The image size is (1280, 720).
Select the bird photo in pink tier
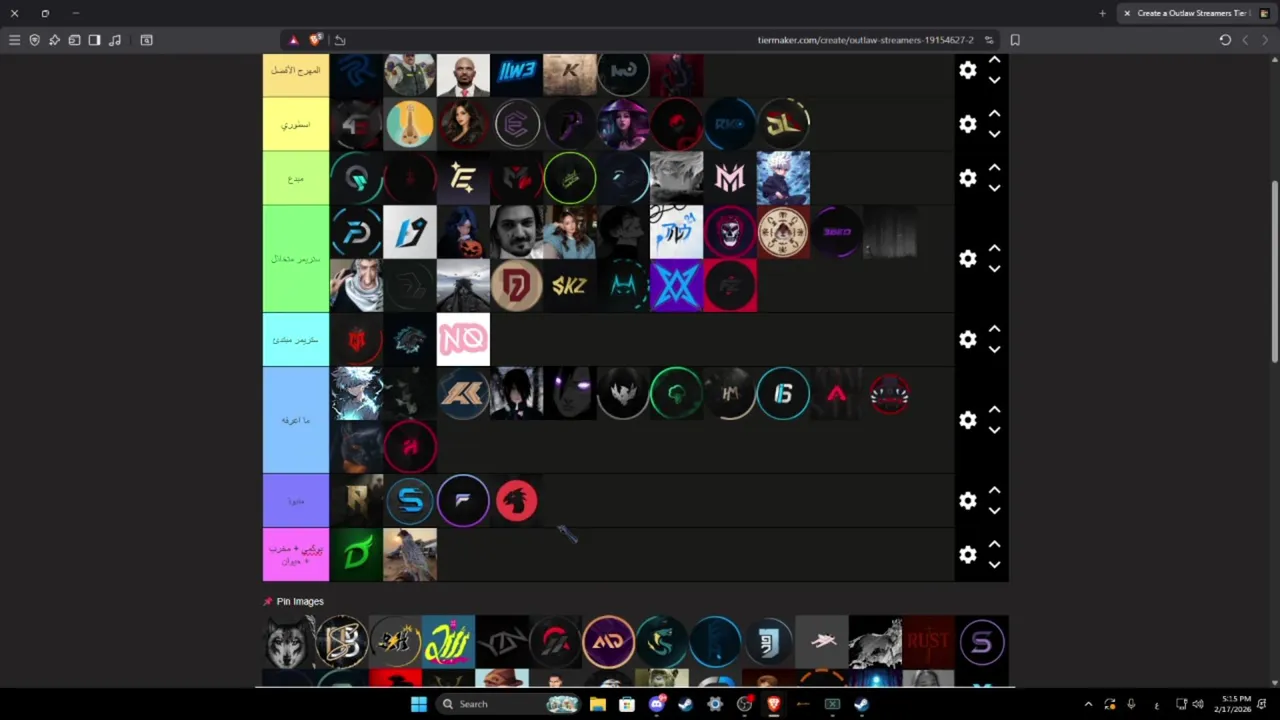[410, 555]
